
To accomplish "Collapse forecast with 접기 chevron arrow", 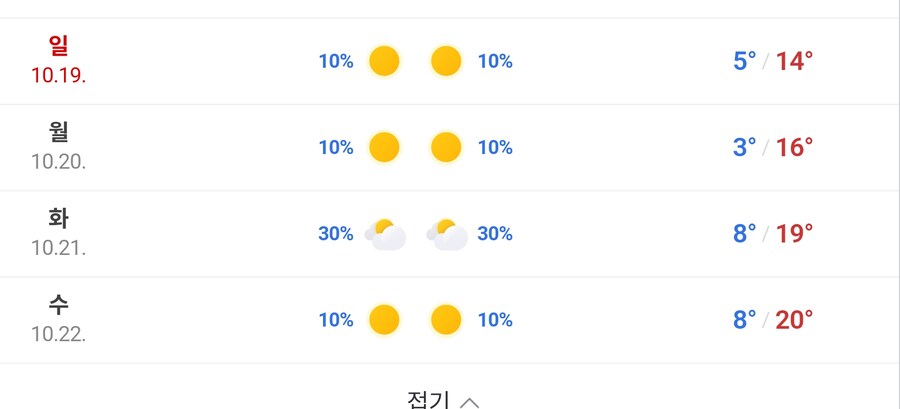I will click(470, 402).
